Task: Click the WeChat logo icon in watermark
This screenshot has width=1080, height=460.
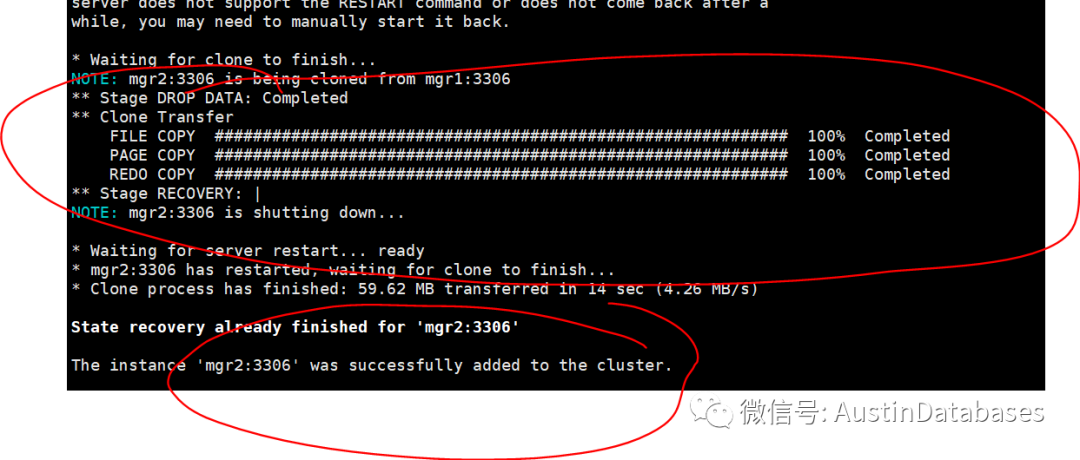Action: click(x=711, y=412)
